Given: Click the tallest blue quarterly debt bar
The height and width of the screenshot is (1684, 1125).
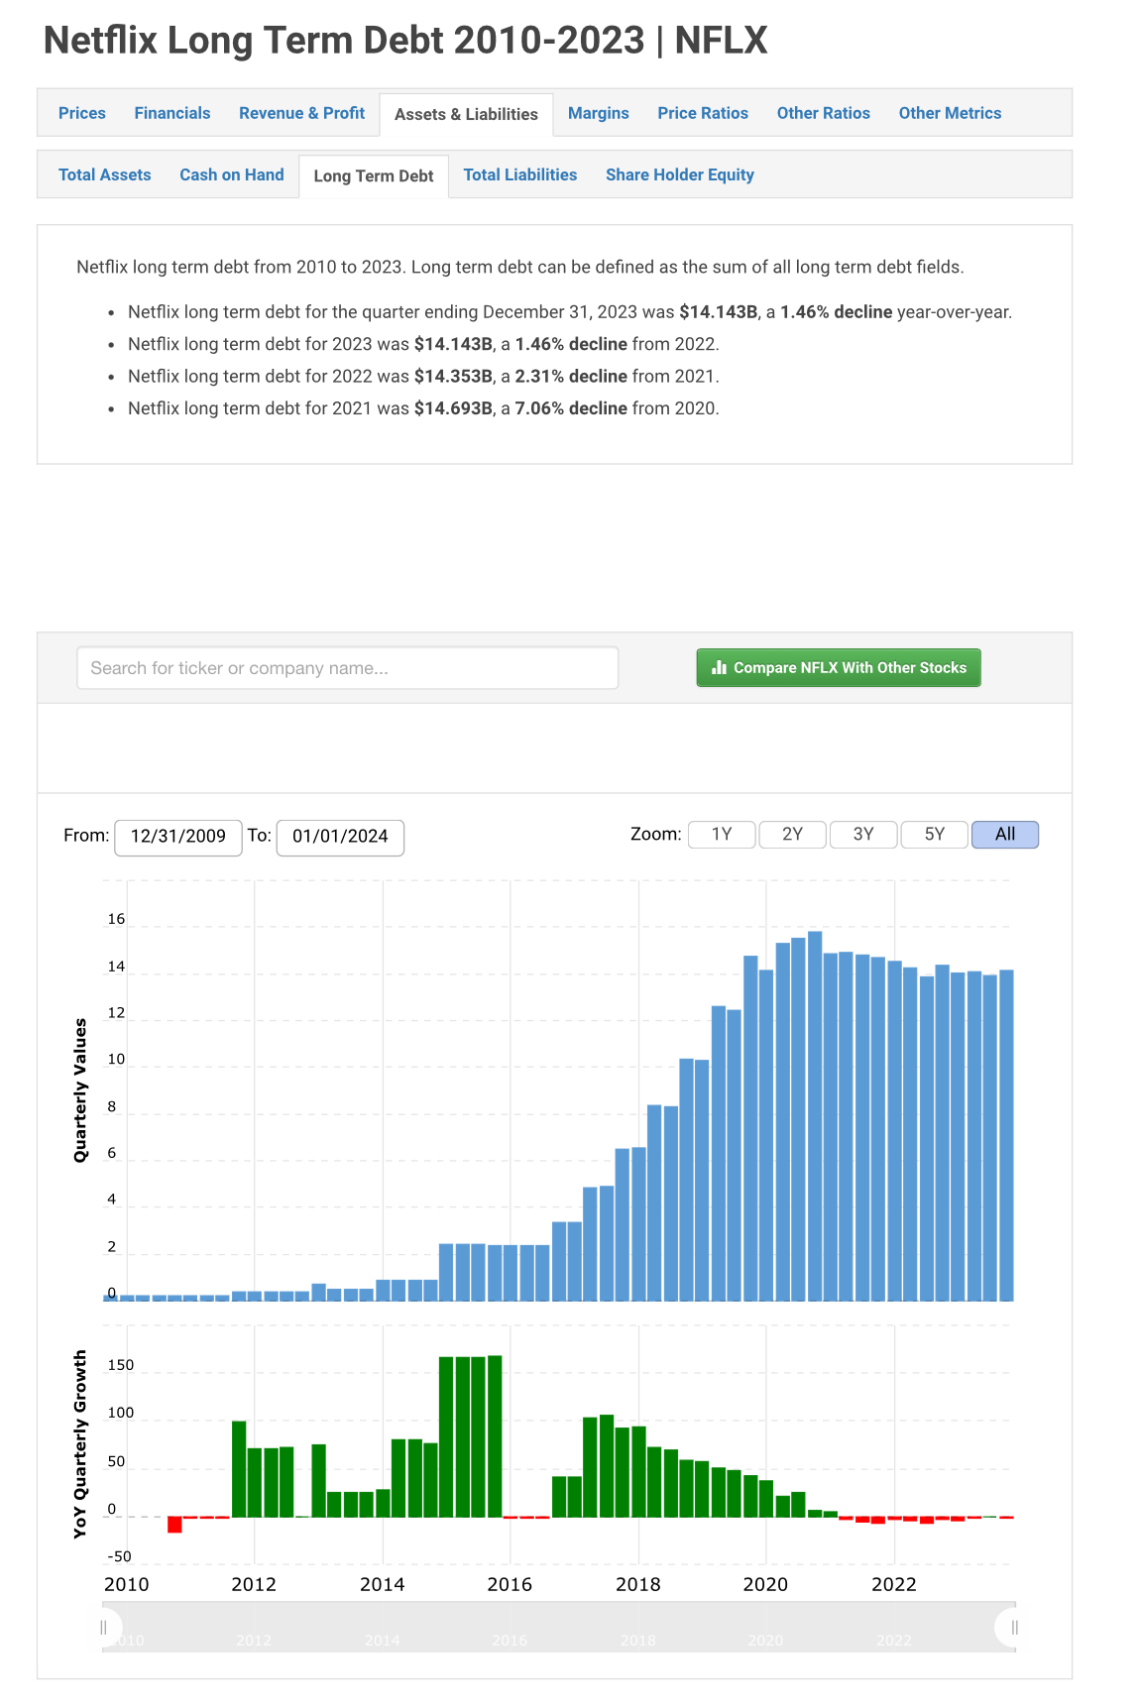Looking at the screenshot, I should coord(815,1116).
